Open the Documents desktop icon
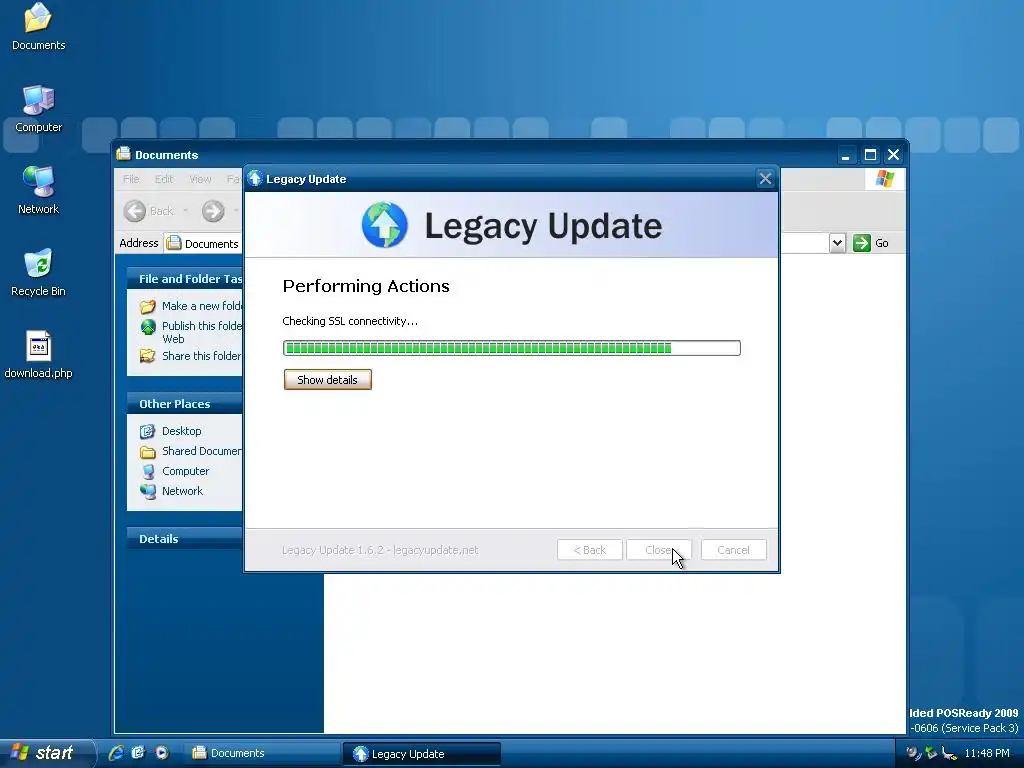The height and width of the screenshot is (768, 1024). coord(38,27)
